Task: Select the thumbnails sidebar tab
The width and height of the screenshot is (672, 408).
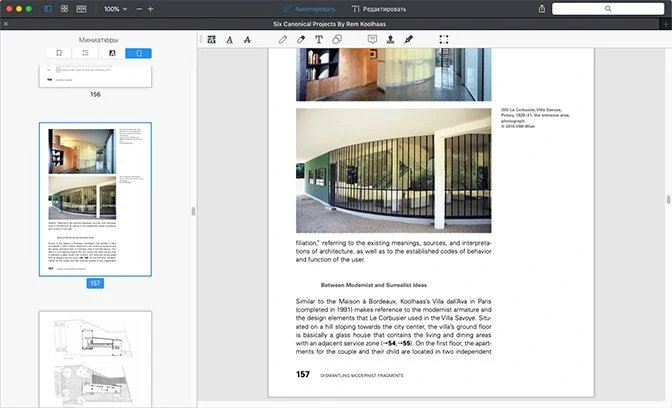Action: point(138,53)
